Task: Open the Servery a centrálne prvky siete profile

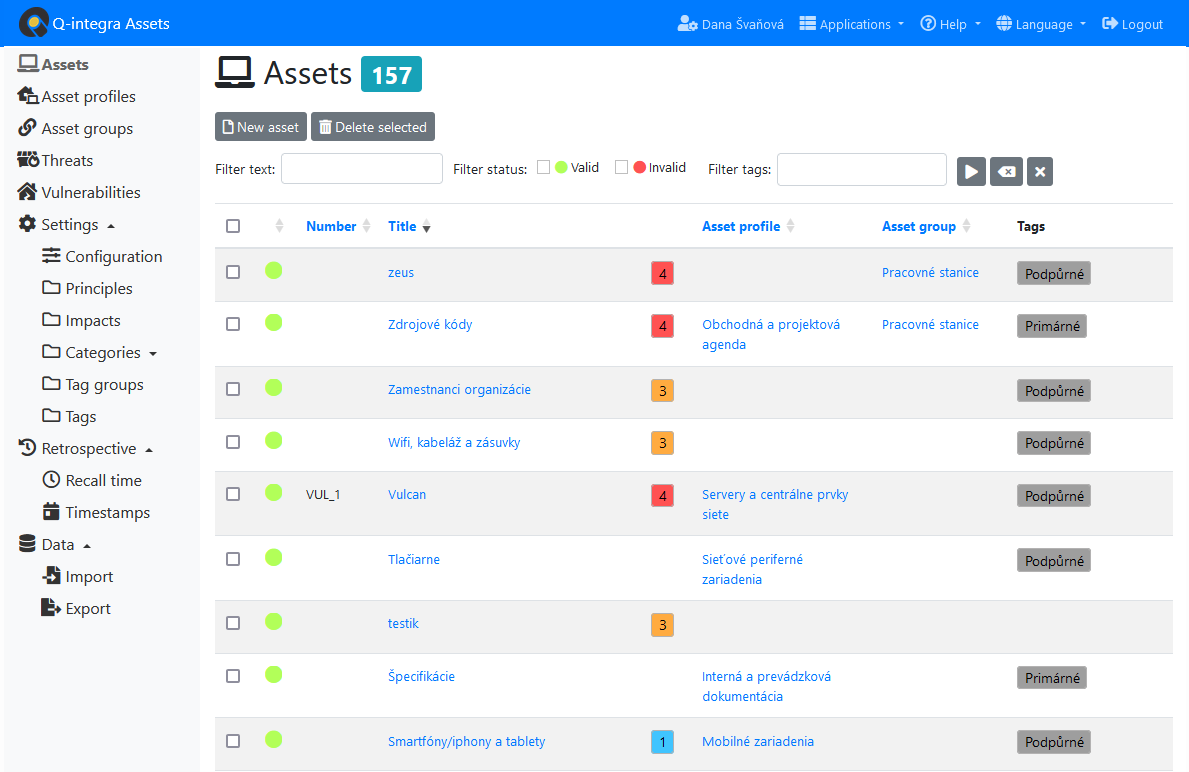Action: pos(775,504)
